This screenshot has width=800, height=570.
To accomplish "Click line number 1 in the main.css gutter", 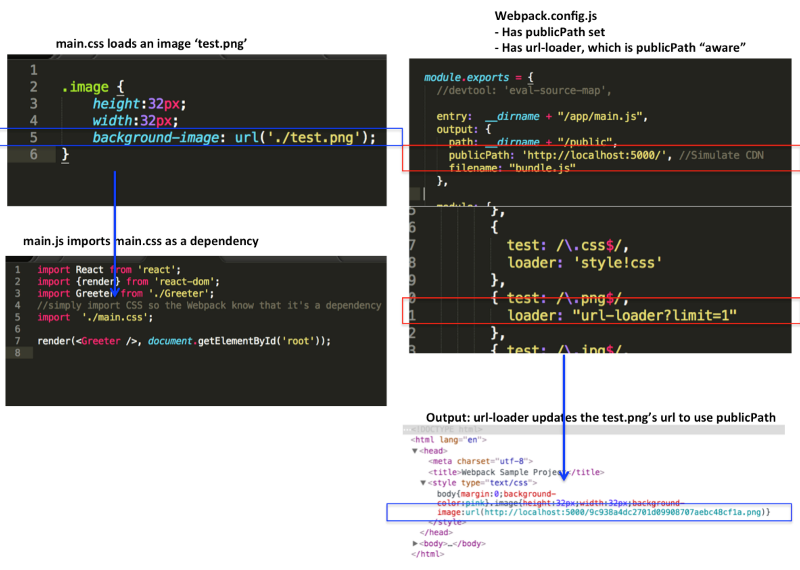I will click(33, 70).
